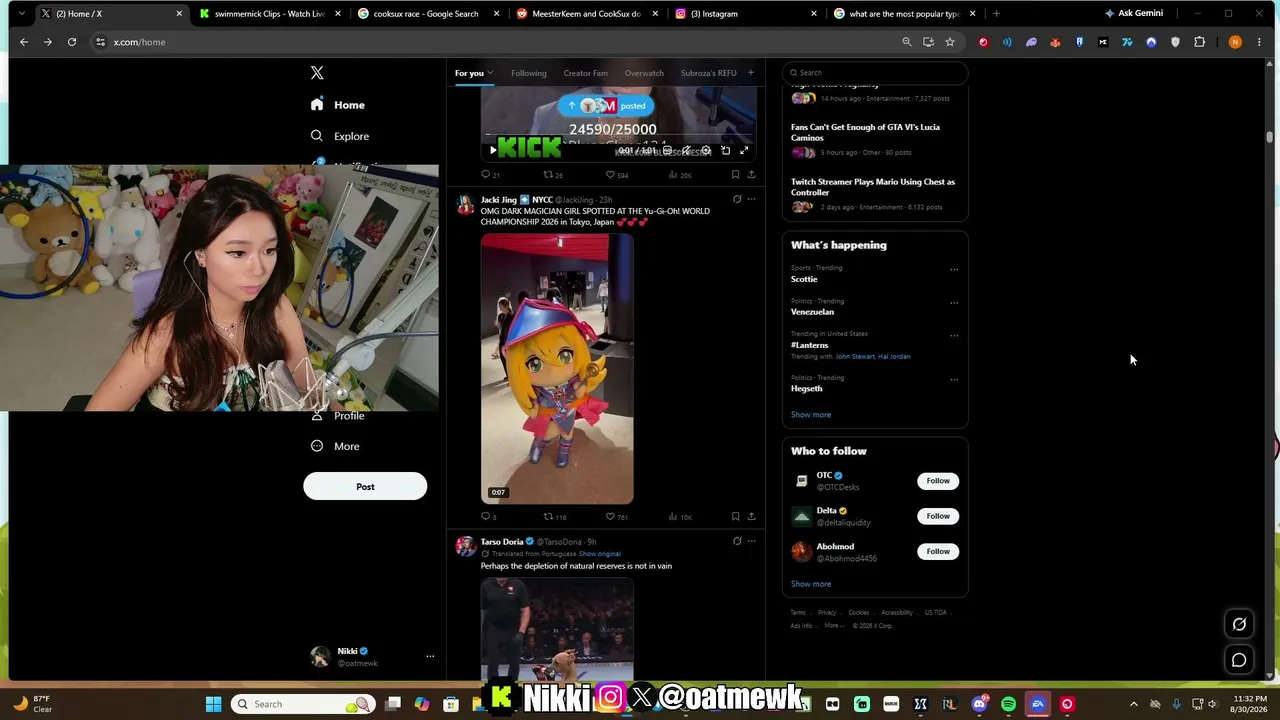Switch to the Creator Fam tab
Viewport: 1280px width, 720px height.
click(x=585, y=73)
